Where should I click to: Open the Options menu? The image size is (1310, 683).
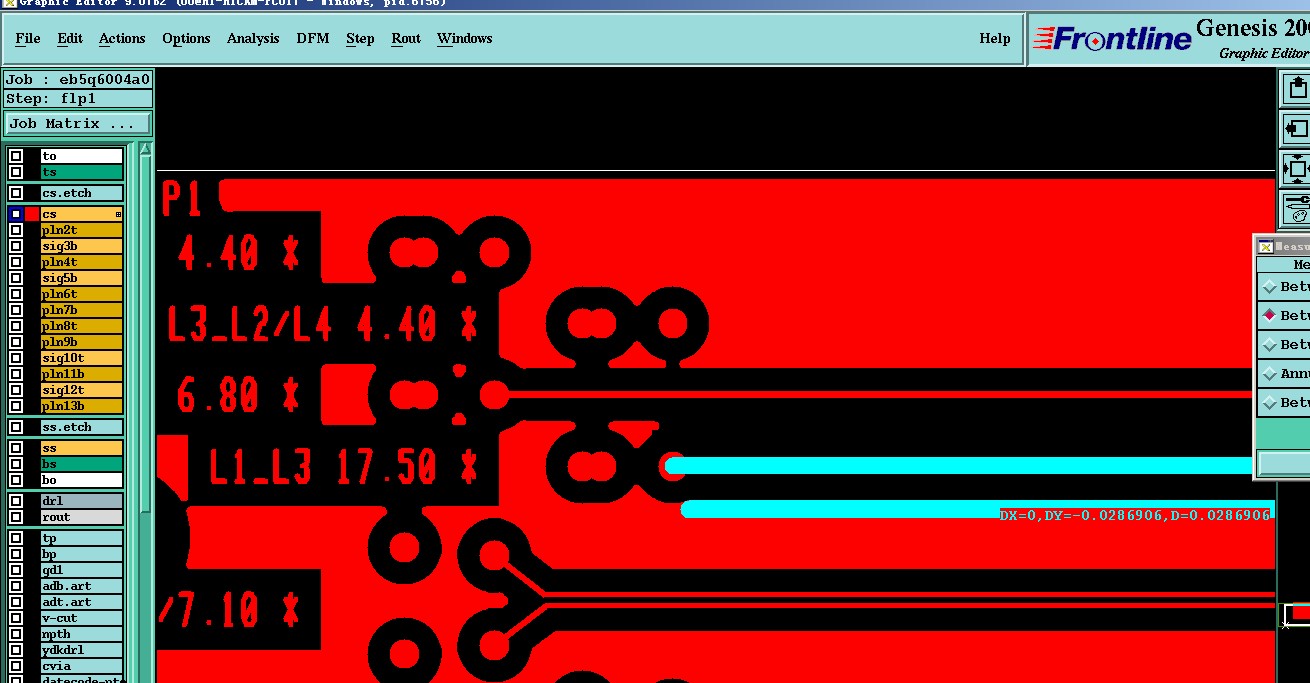click(x=186, y=38)
